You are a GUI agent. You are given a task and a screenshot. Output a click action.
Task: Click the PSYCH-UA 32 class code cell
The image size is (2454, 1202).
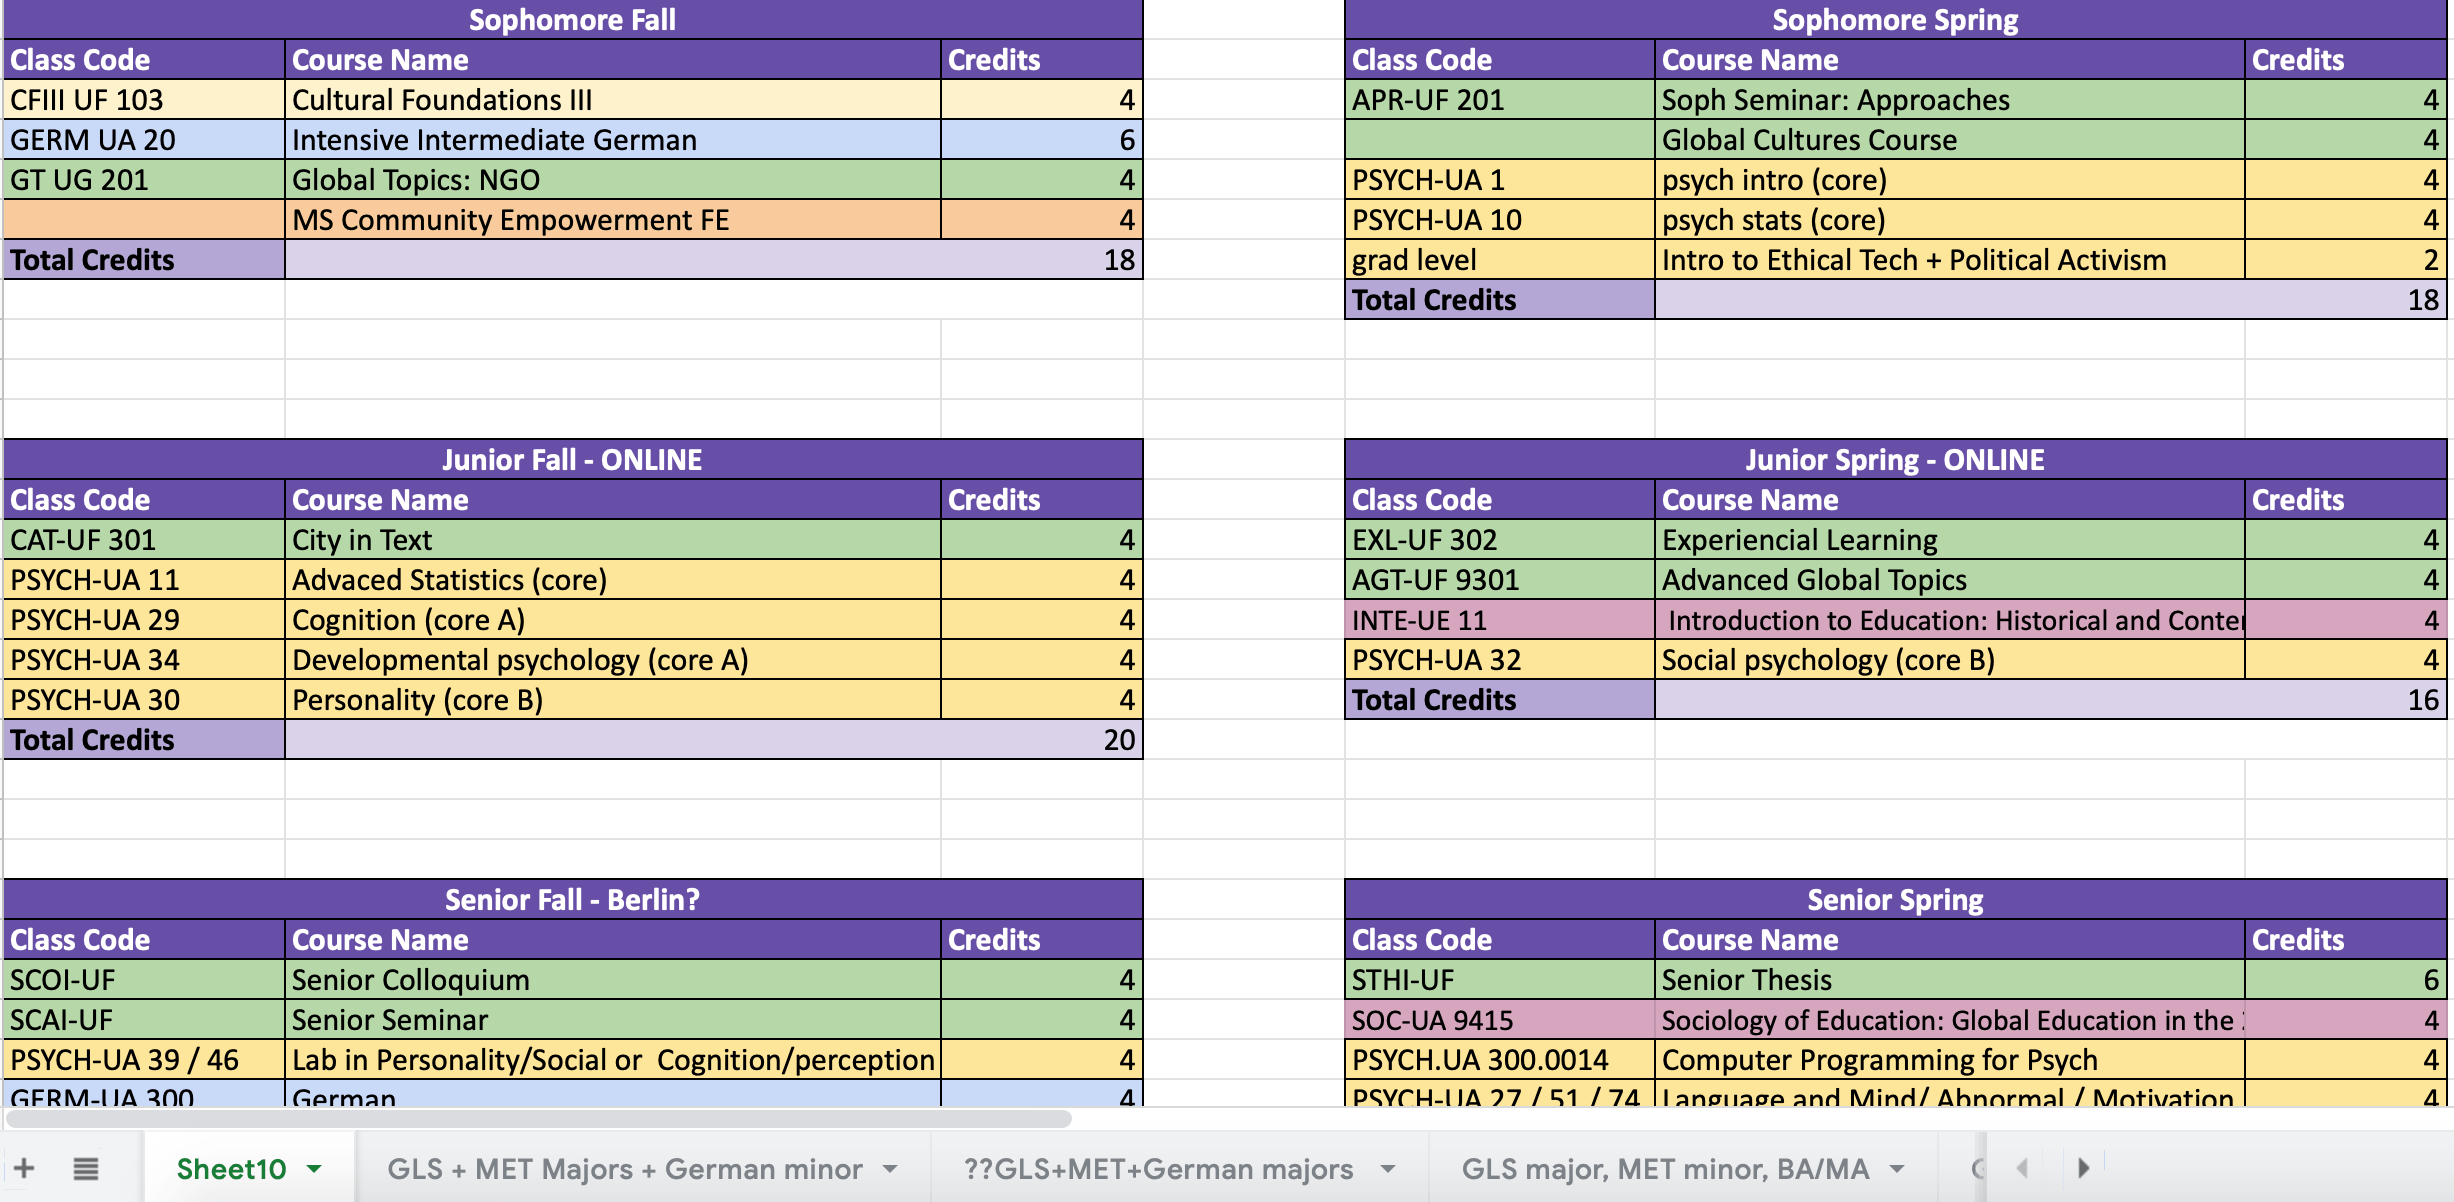1498,660
